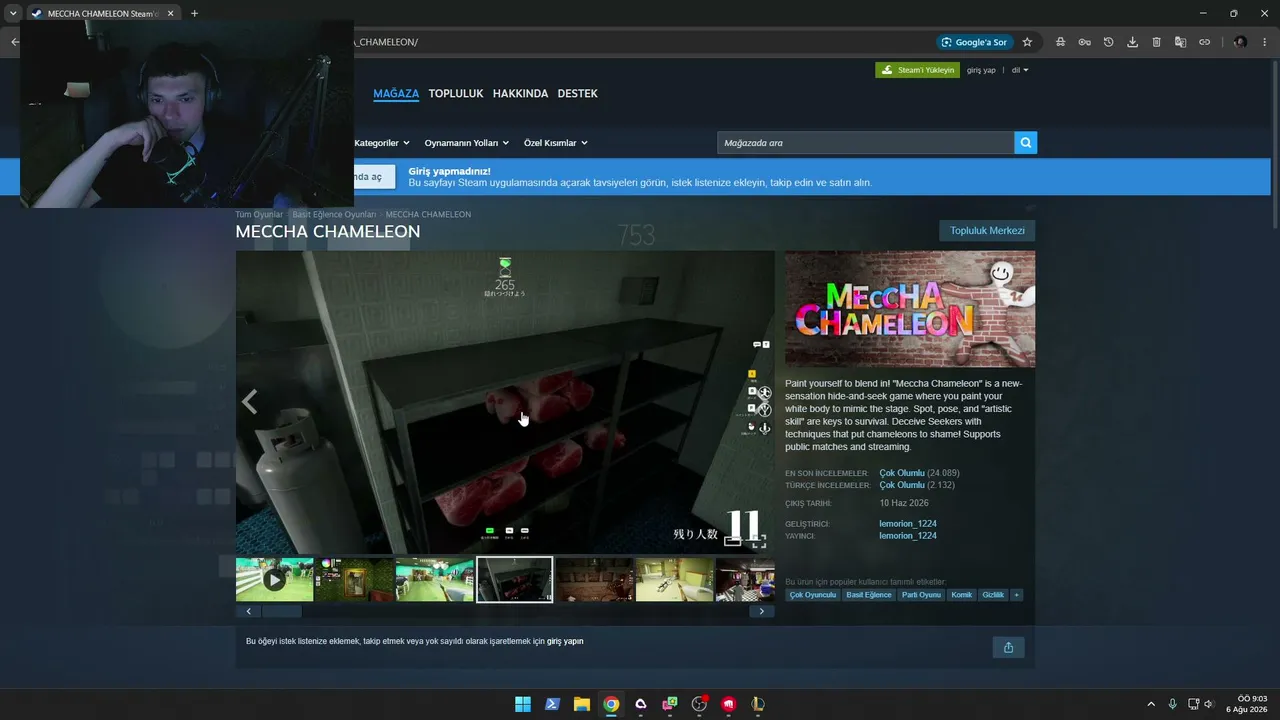
Task: Click the translate page icon
Action: (x=1180, y=42)
